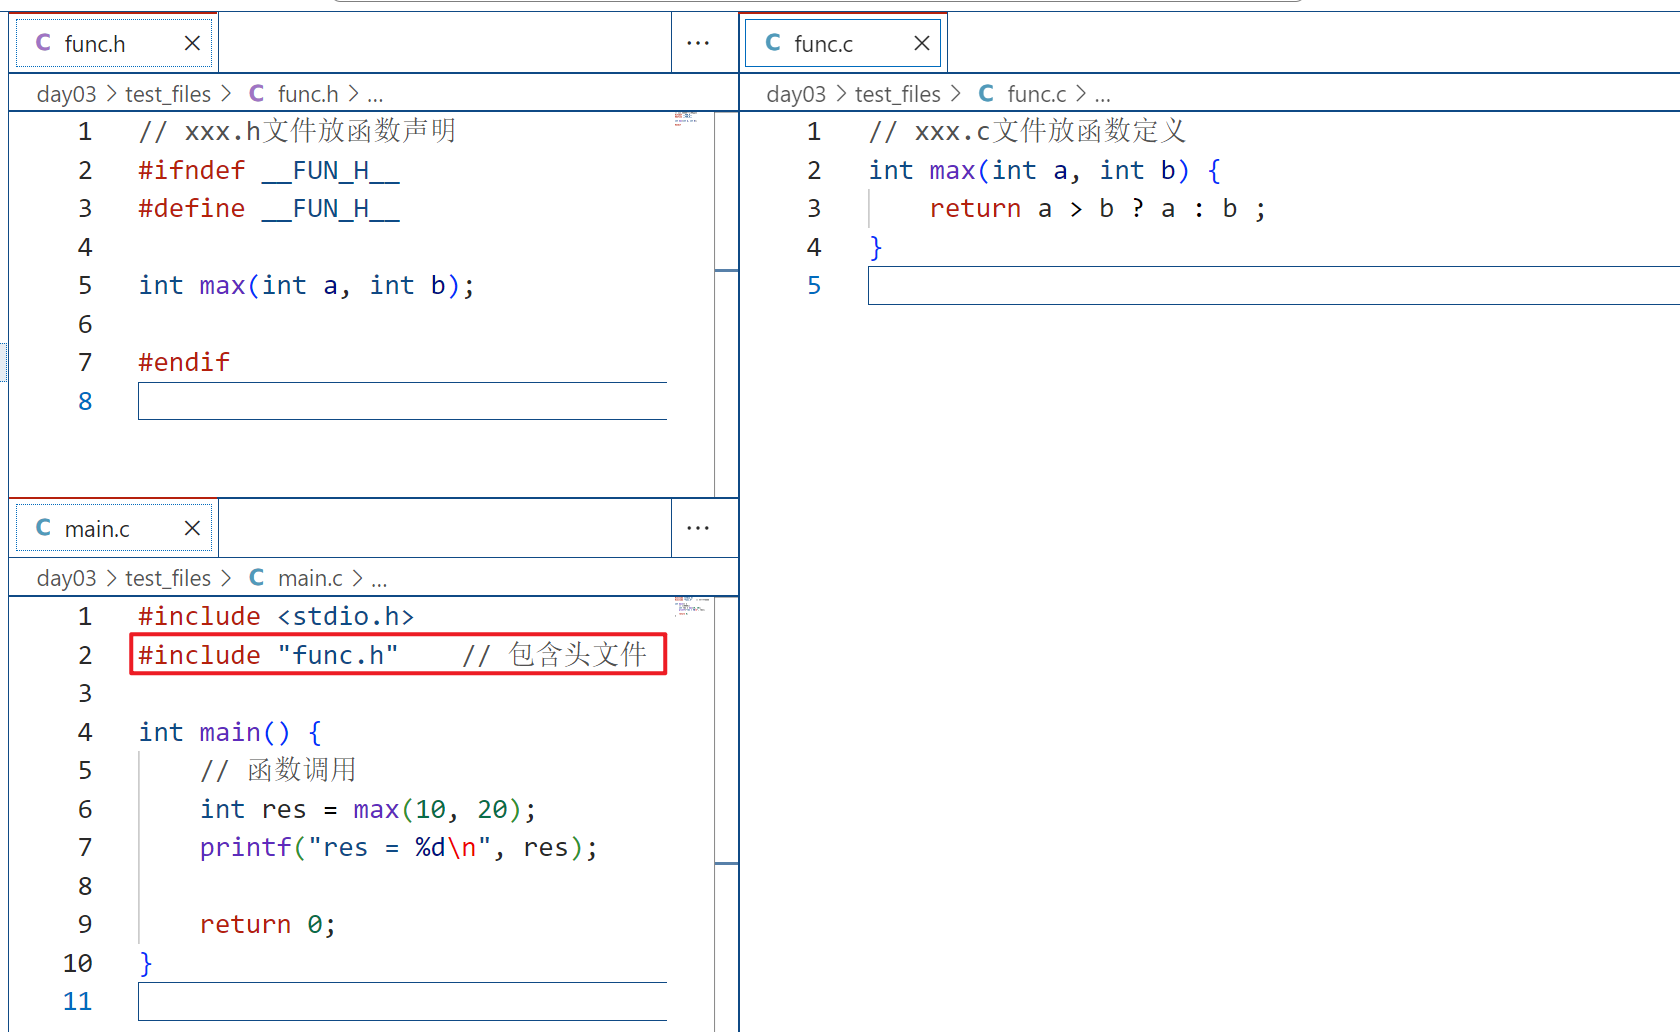Place cursor on empty line 8 in func.h
The height and width of the screenshot is (1032, 1680).
[402, 401]
